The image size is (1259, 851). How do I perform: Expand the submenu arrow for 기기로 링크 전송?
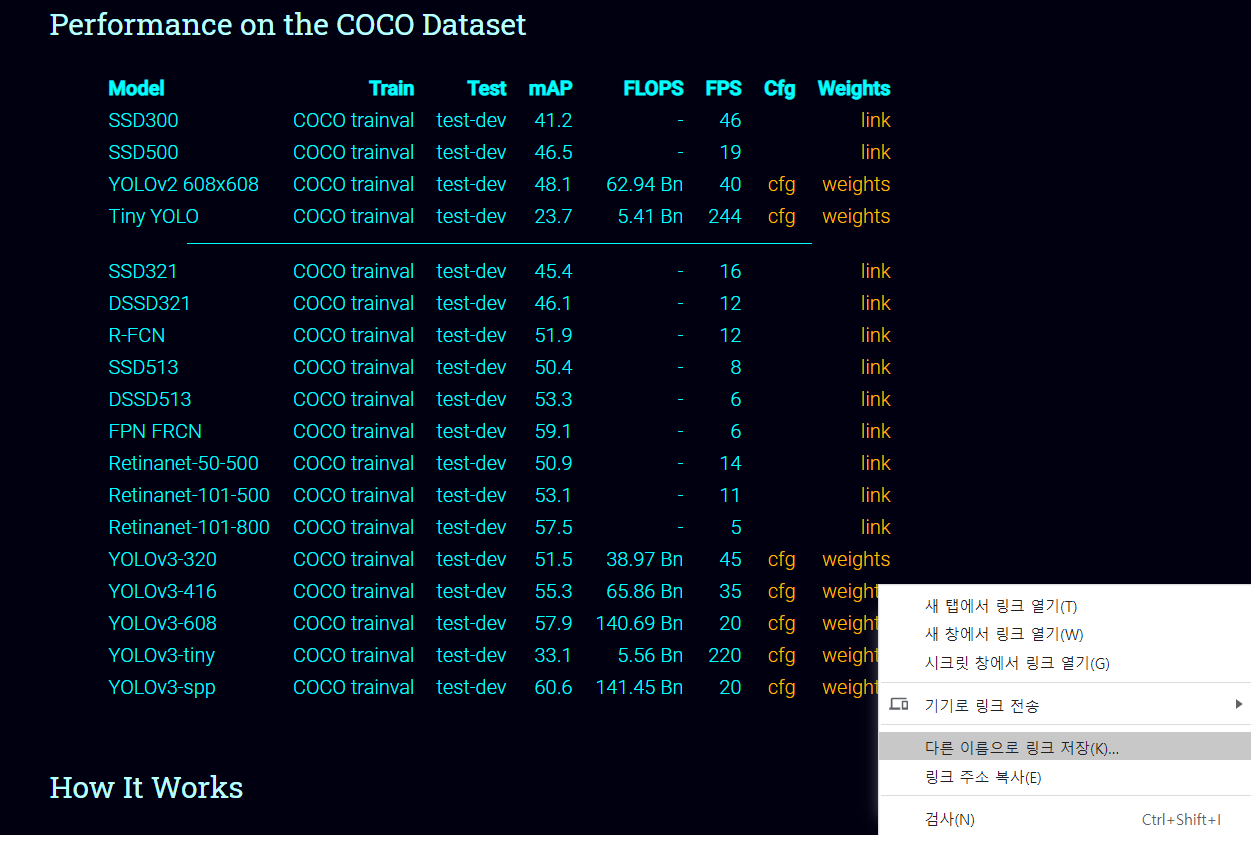coord(1239,704)
